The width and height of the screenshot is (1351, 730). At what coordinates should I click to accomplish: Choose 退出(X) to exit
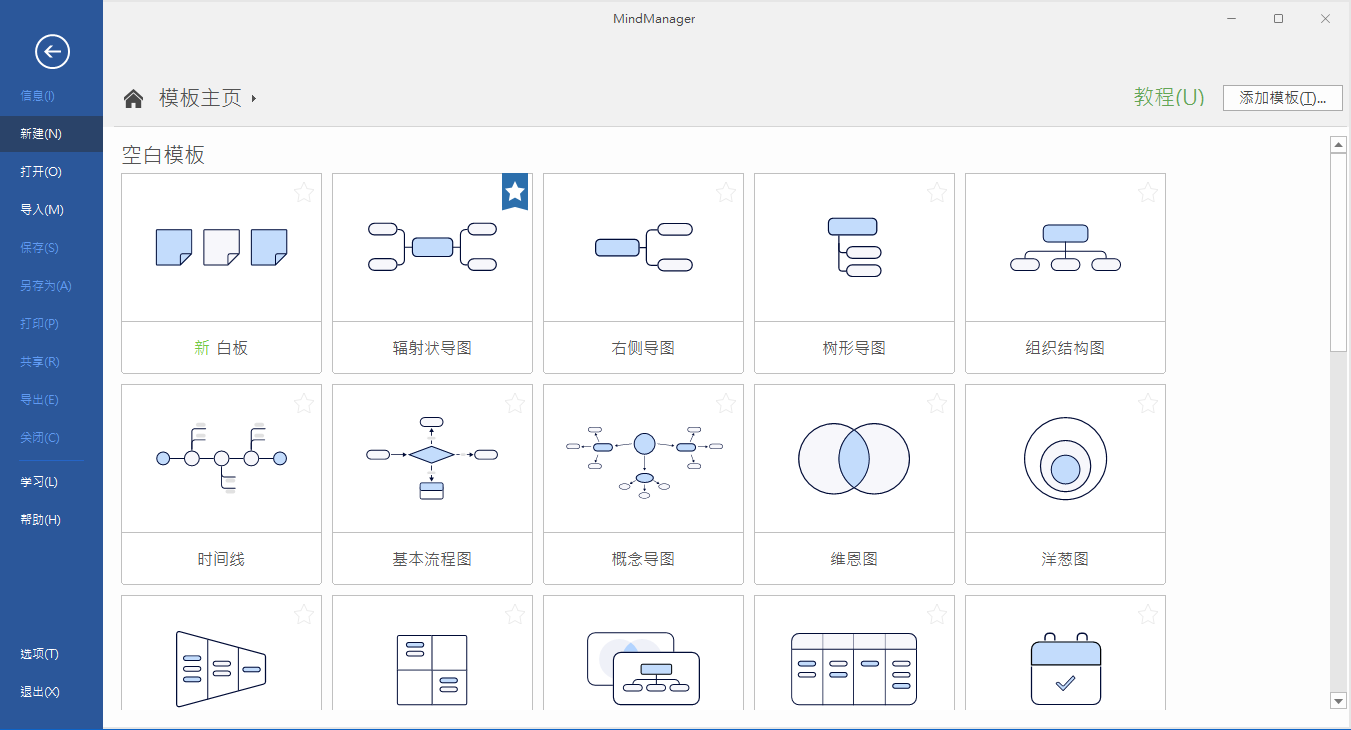pos(51,692)
